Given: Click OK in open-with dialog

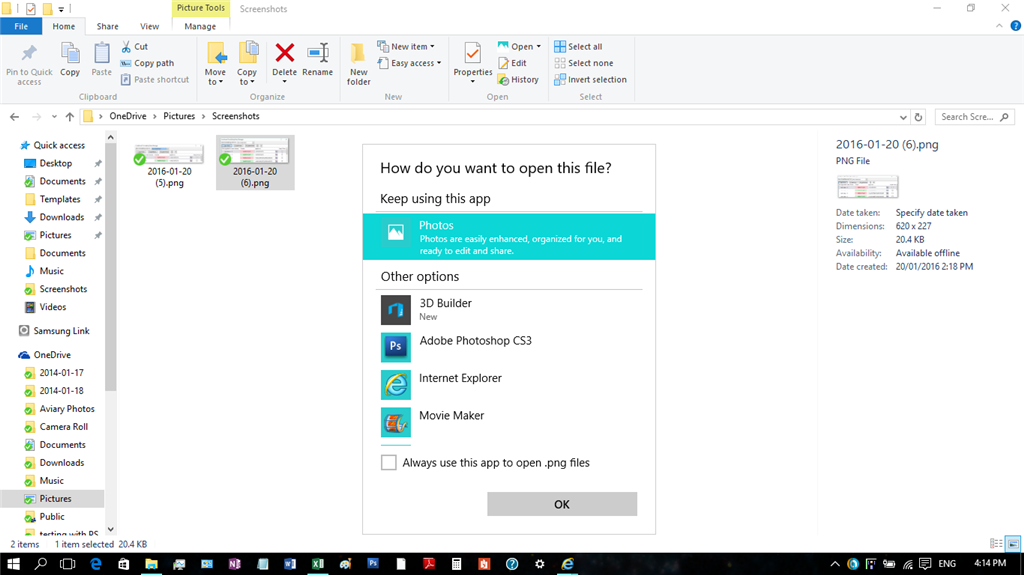Looking at the screenshot, I should coord(562,504).
